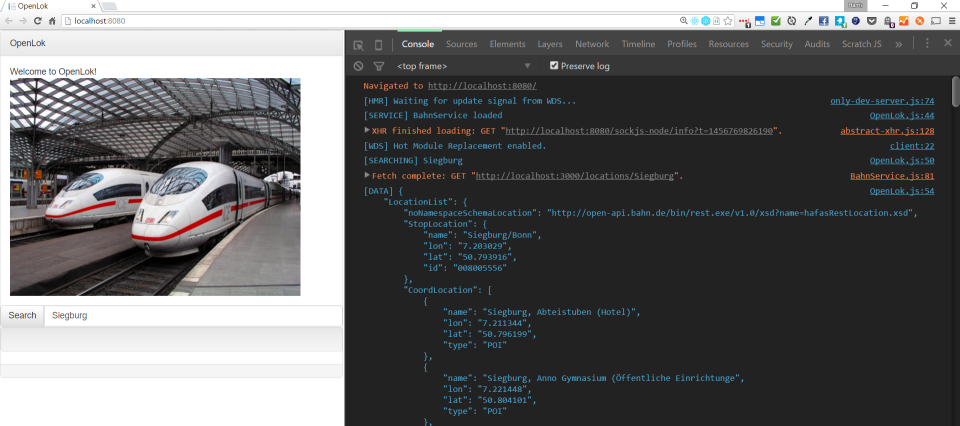Switch to the Network tab
960x426 pixels.
592,44
